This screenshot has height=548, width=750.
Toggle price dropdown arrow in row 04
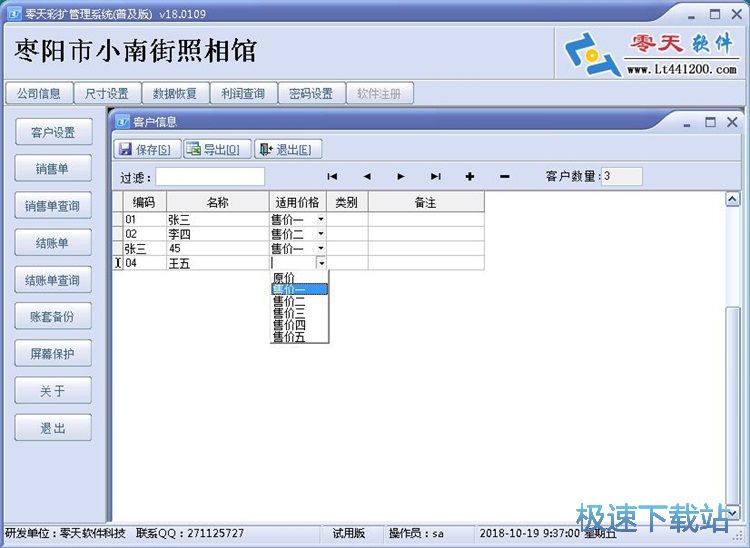(x=321, y=263)
